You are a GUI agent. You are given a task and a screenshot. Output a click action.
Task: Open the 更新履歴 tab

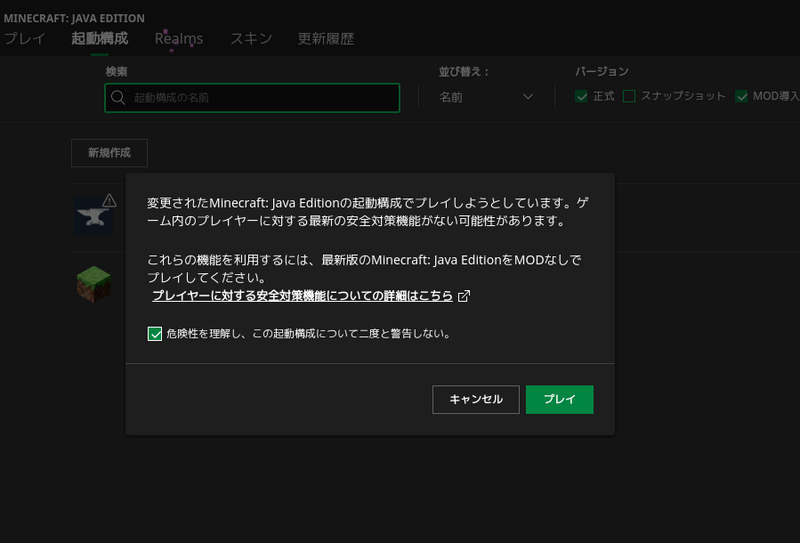tap(326, 39)
